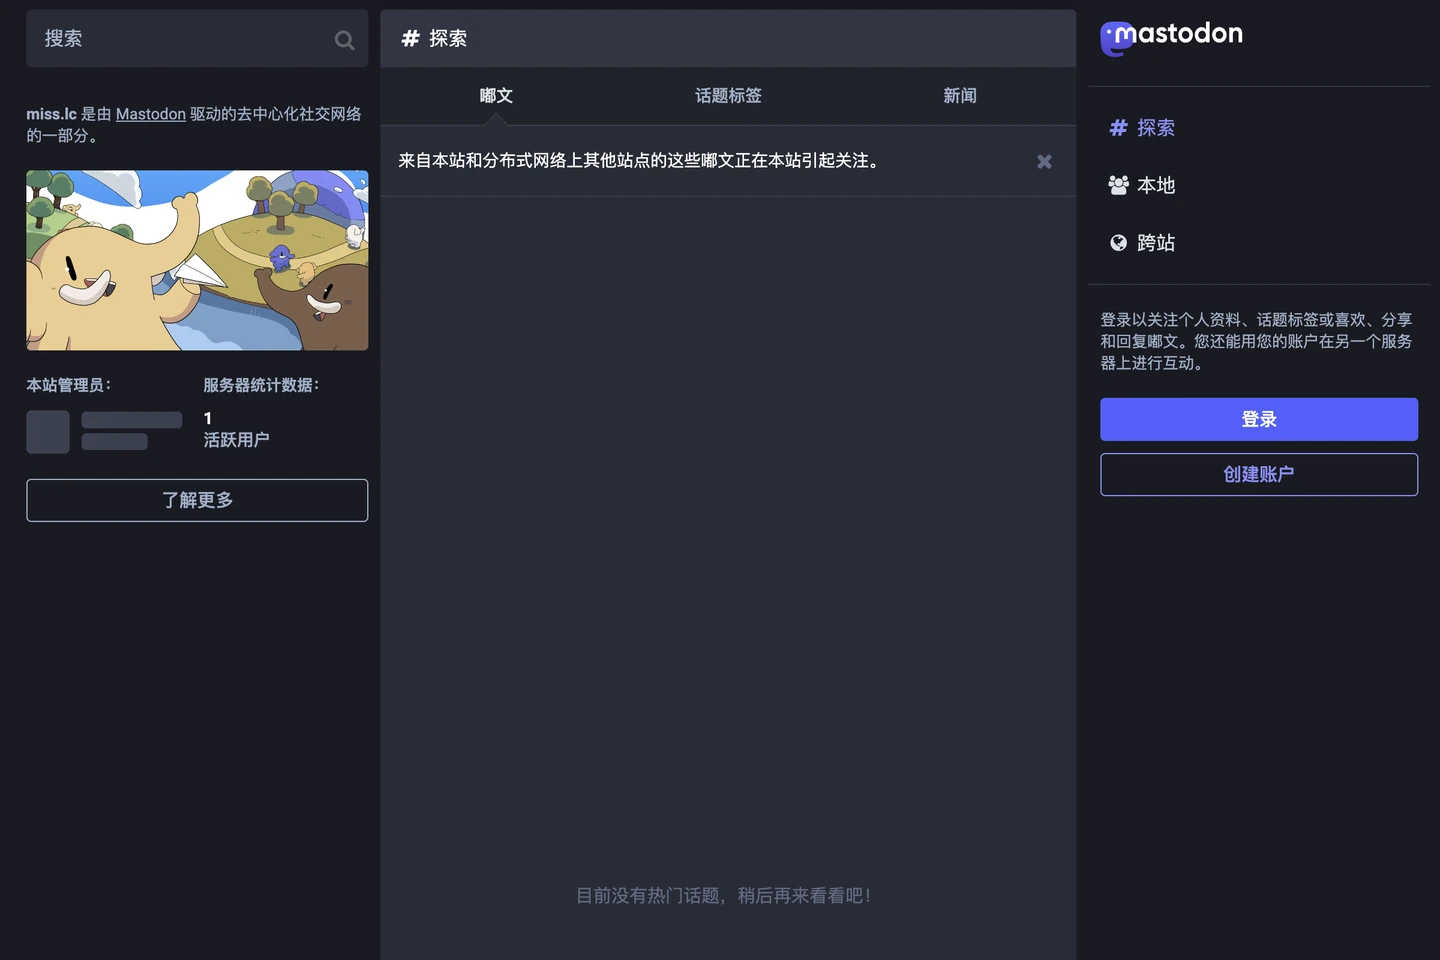Switch to the 新闻 tab
Screen dimensions: 1440x960
[960, 96]
